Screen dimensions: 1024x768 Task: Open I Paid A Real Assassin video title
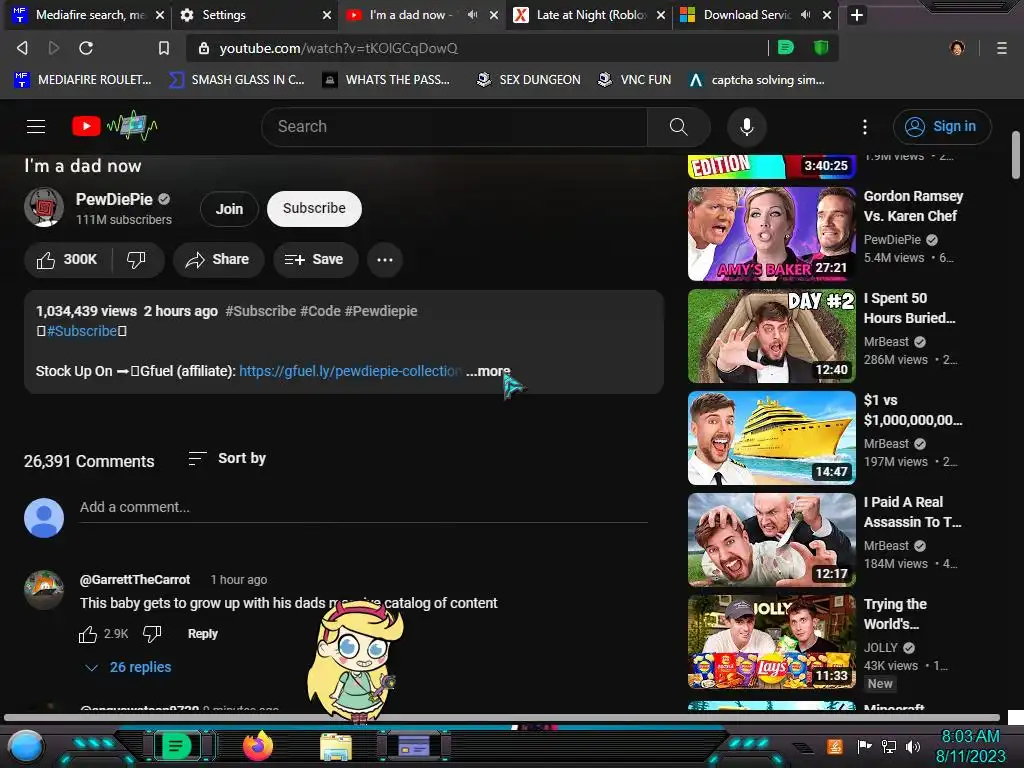point(912,512)
